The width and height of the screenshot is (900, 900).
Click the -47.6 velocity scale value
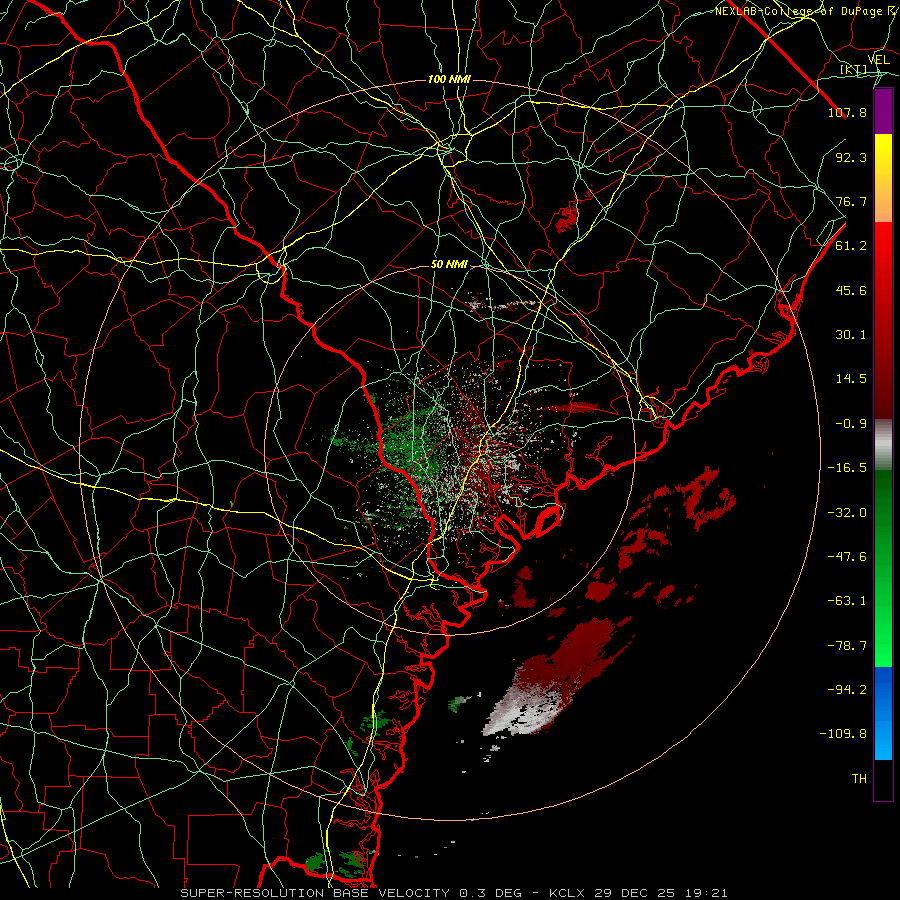[x=847, y=557]
